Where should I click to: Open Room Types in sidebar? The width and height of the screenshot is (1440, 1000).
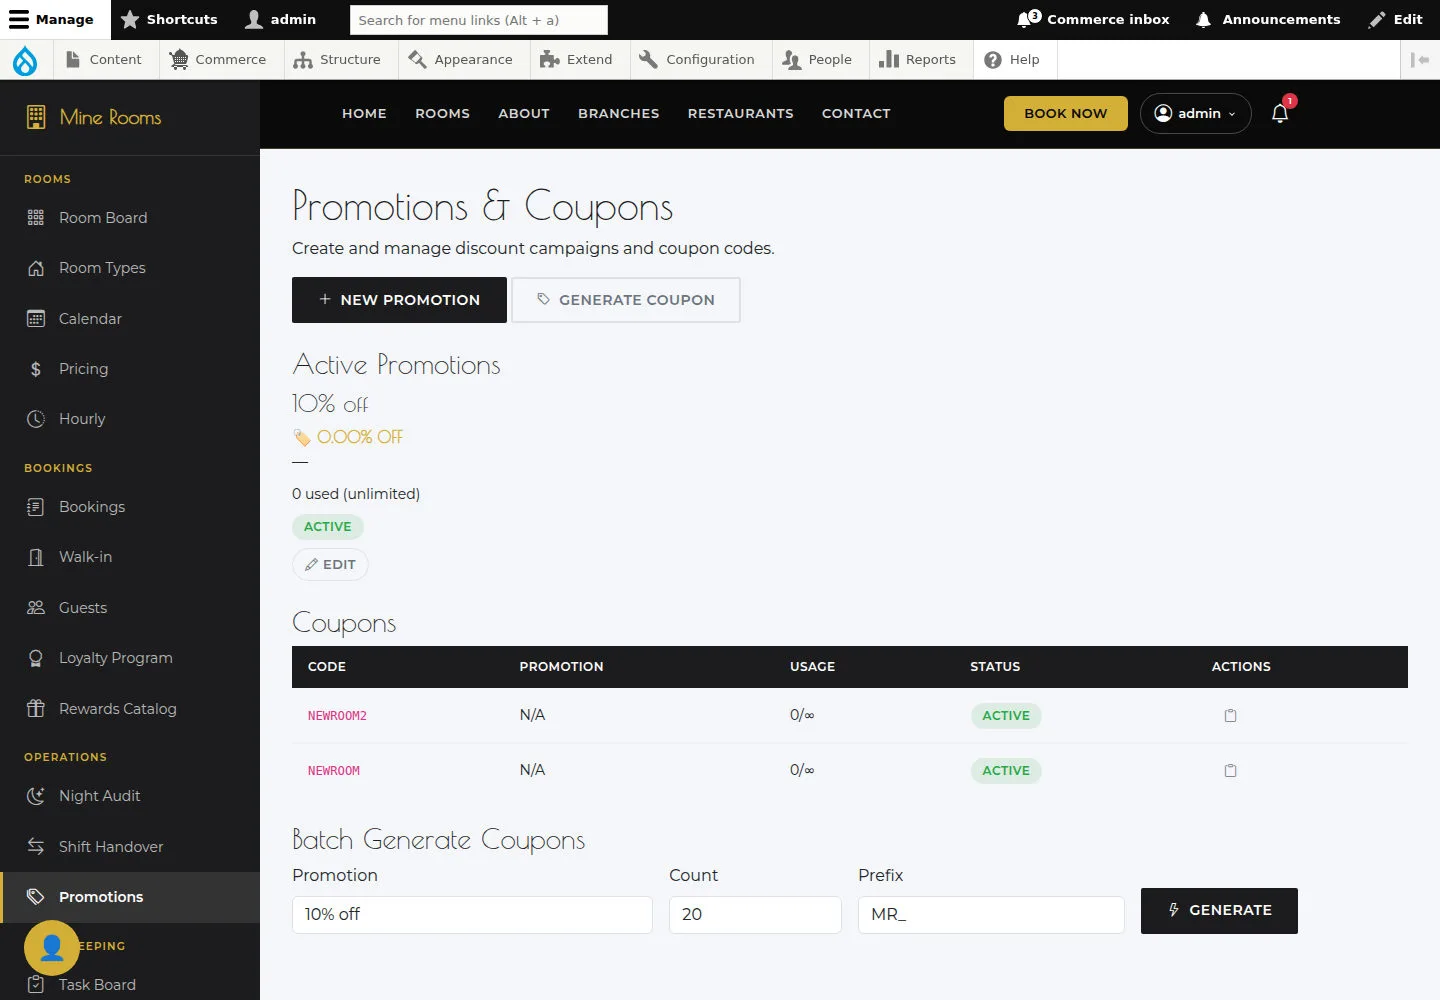click(x=130, y=268)
